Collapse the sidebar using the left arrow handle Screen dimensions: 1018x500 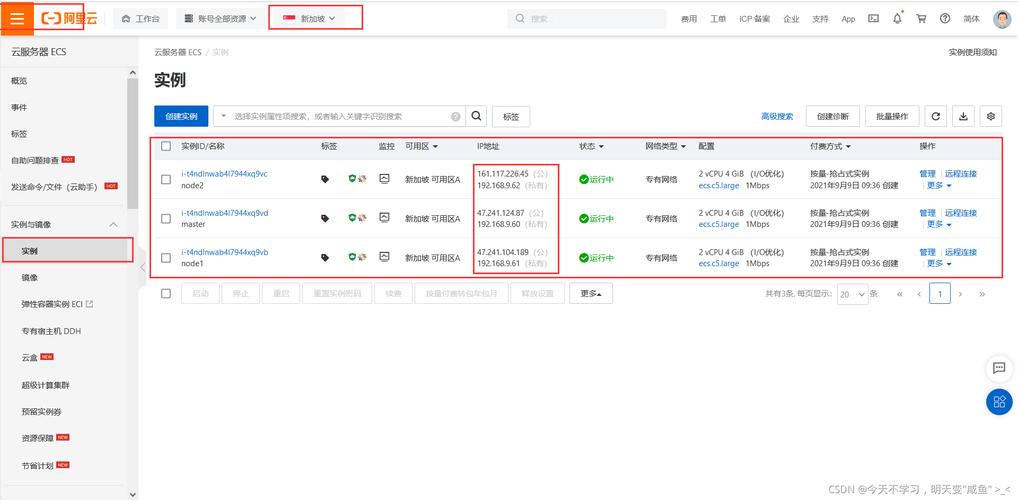(143, 267)
